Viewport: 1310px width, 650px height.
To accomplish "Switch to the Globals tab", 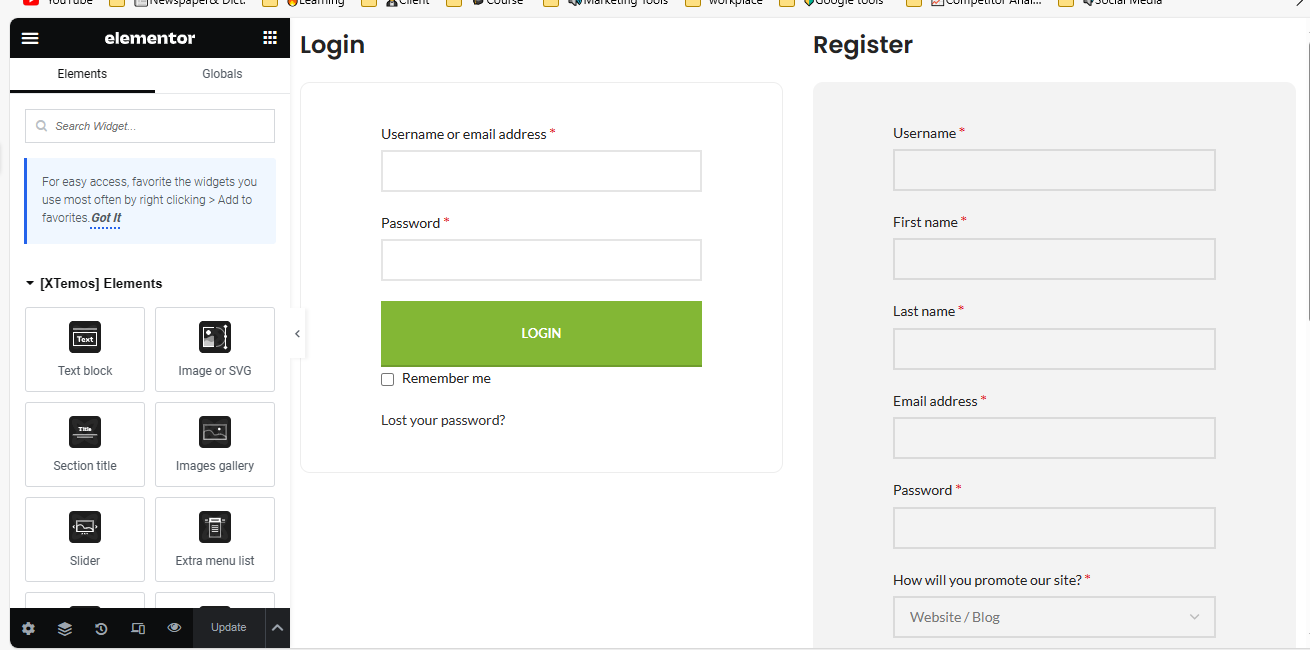I will [x=222, y=74].
